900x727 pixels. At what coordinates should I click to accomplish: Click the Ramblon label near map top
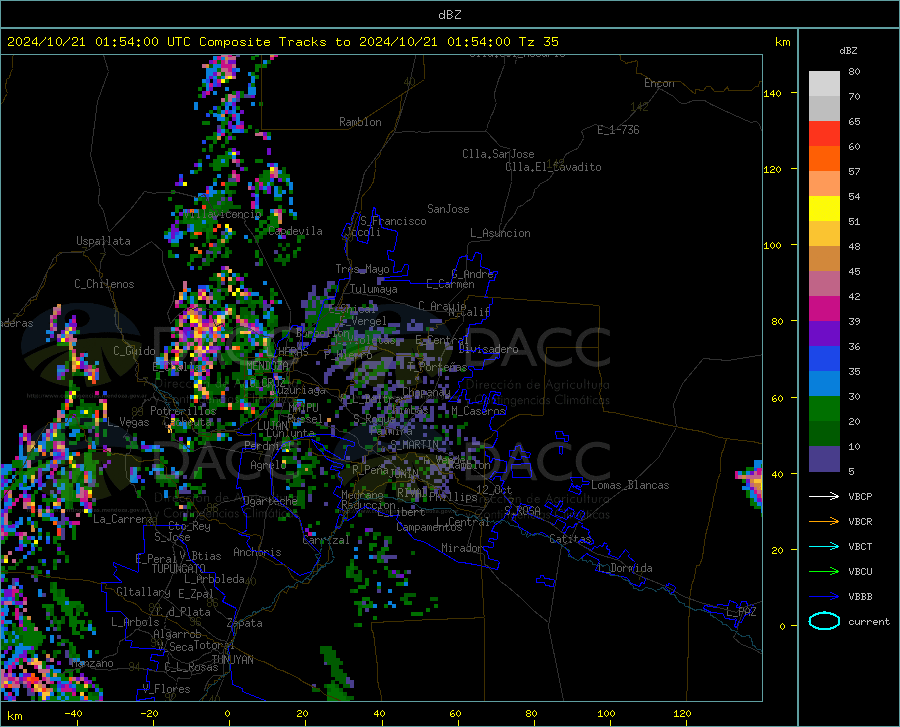tap(360, 122)
